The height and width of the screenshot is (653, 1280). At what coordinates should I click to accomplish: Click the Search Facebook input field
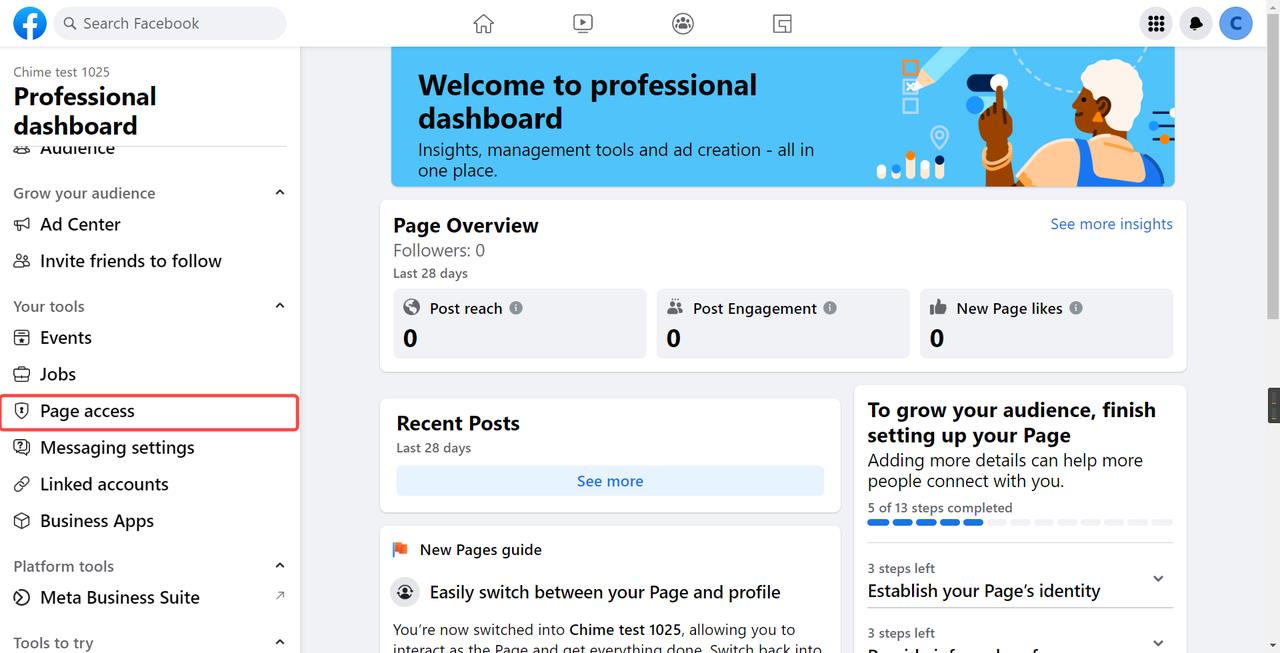(170, 23)
